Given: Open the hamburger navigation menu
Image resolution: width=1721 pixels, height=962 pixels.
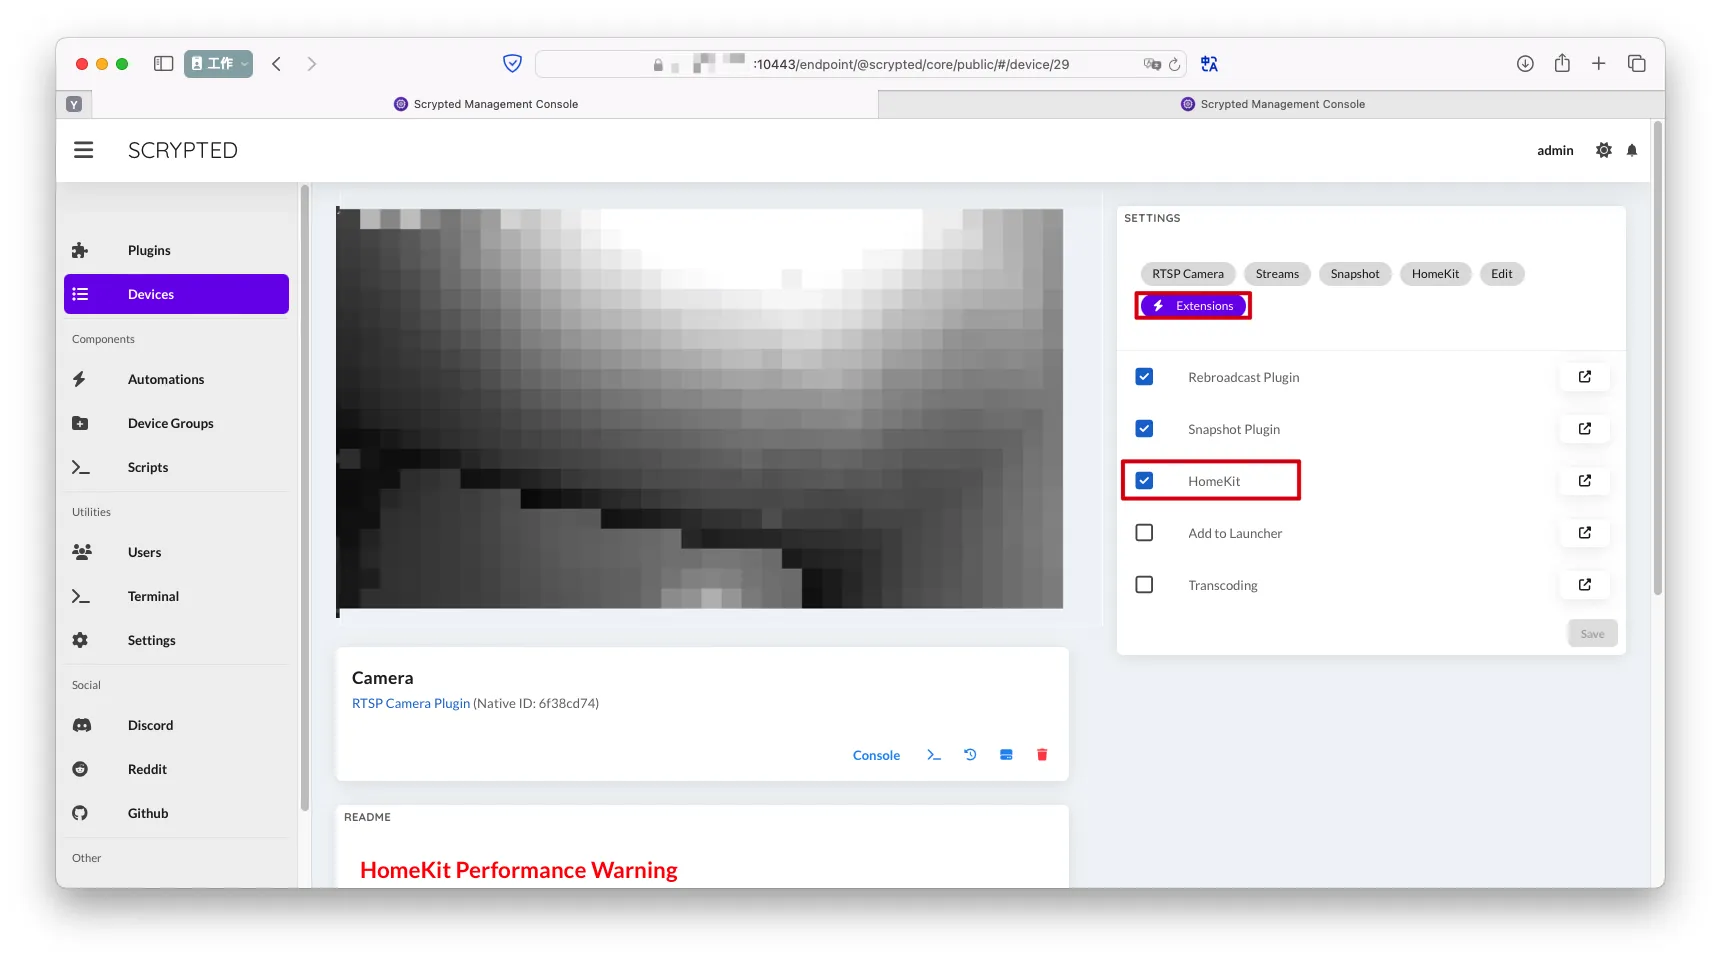Looking at the screenshot, I should [x=83, y=150].
